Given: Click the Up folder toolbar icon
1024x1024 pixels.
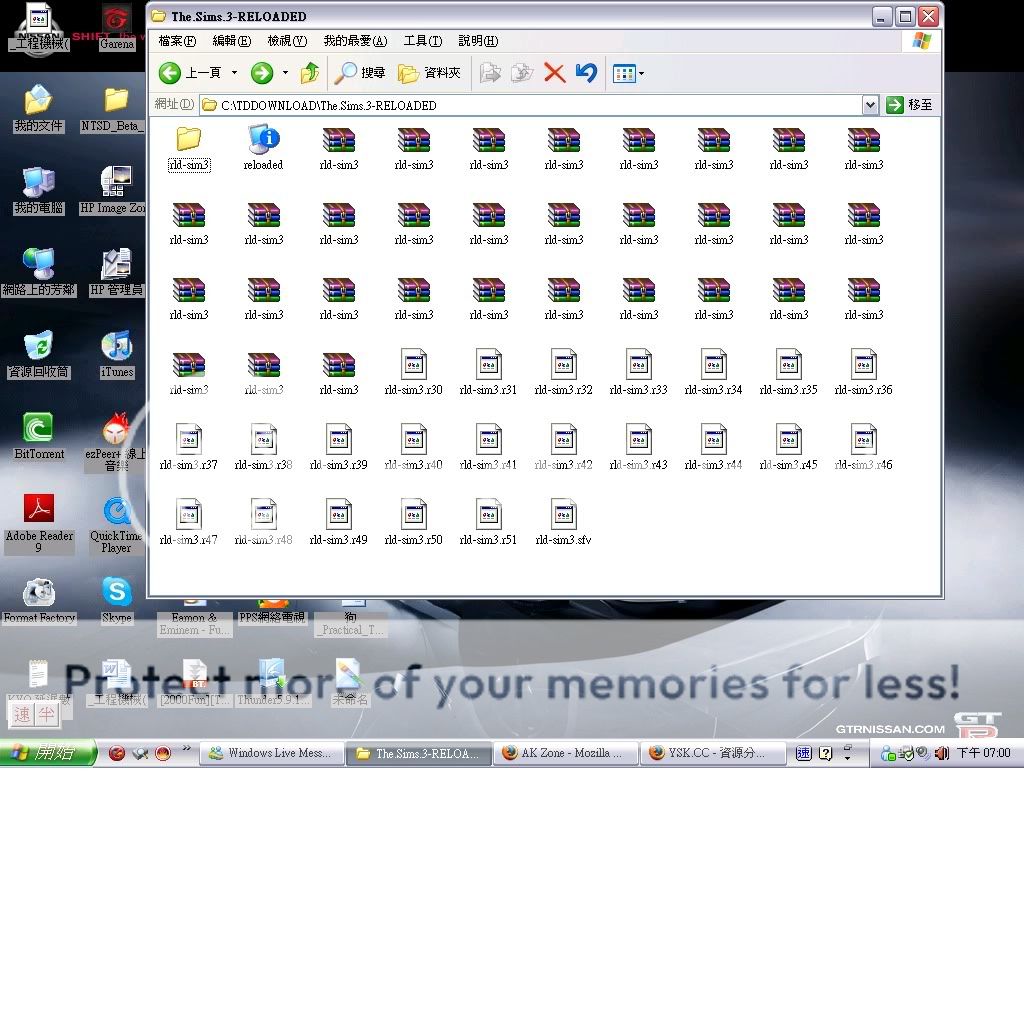Looking at the screenshot, I should 310,73.
